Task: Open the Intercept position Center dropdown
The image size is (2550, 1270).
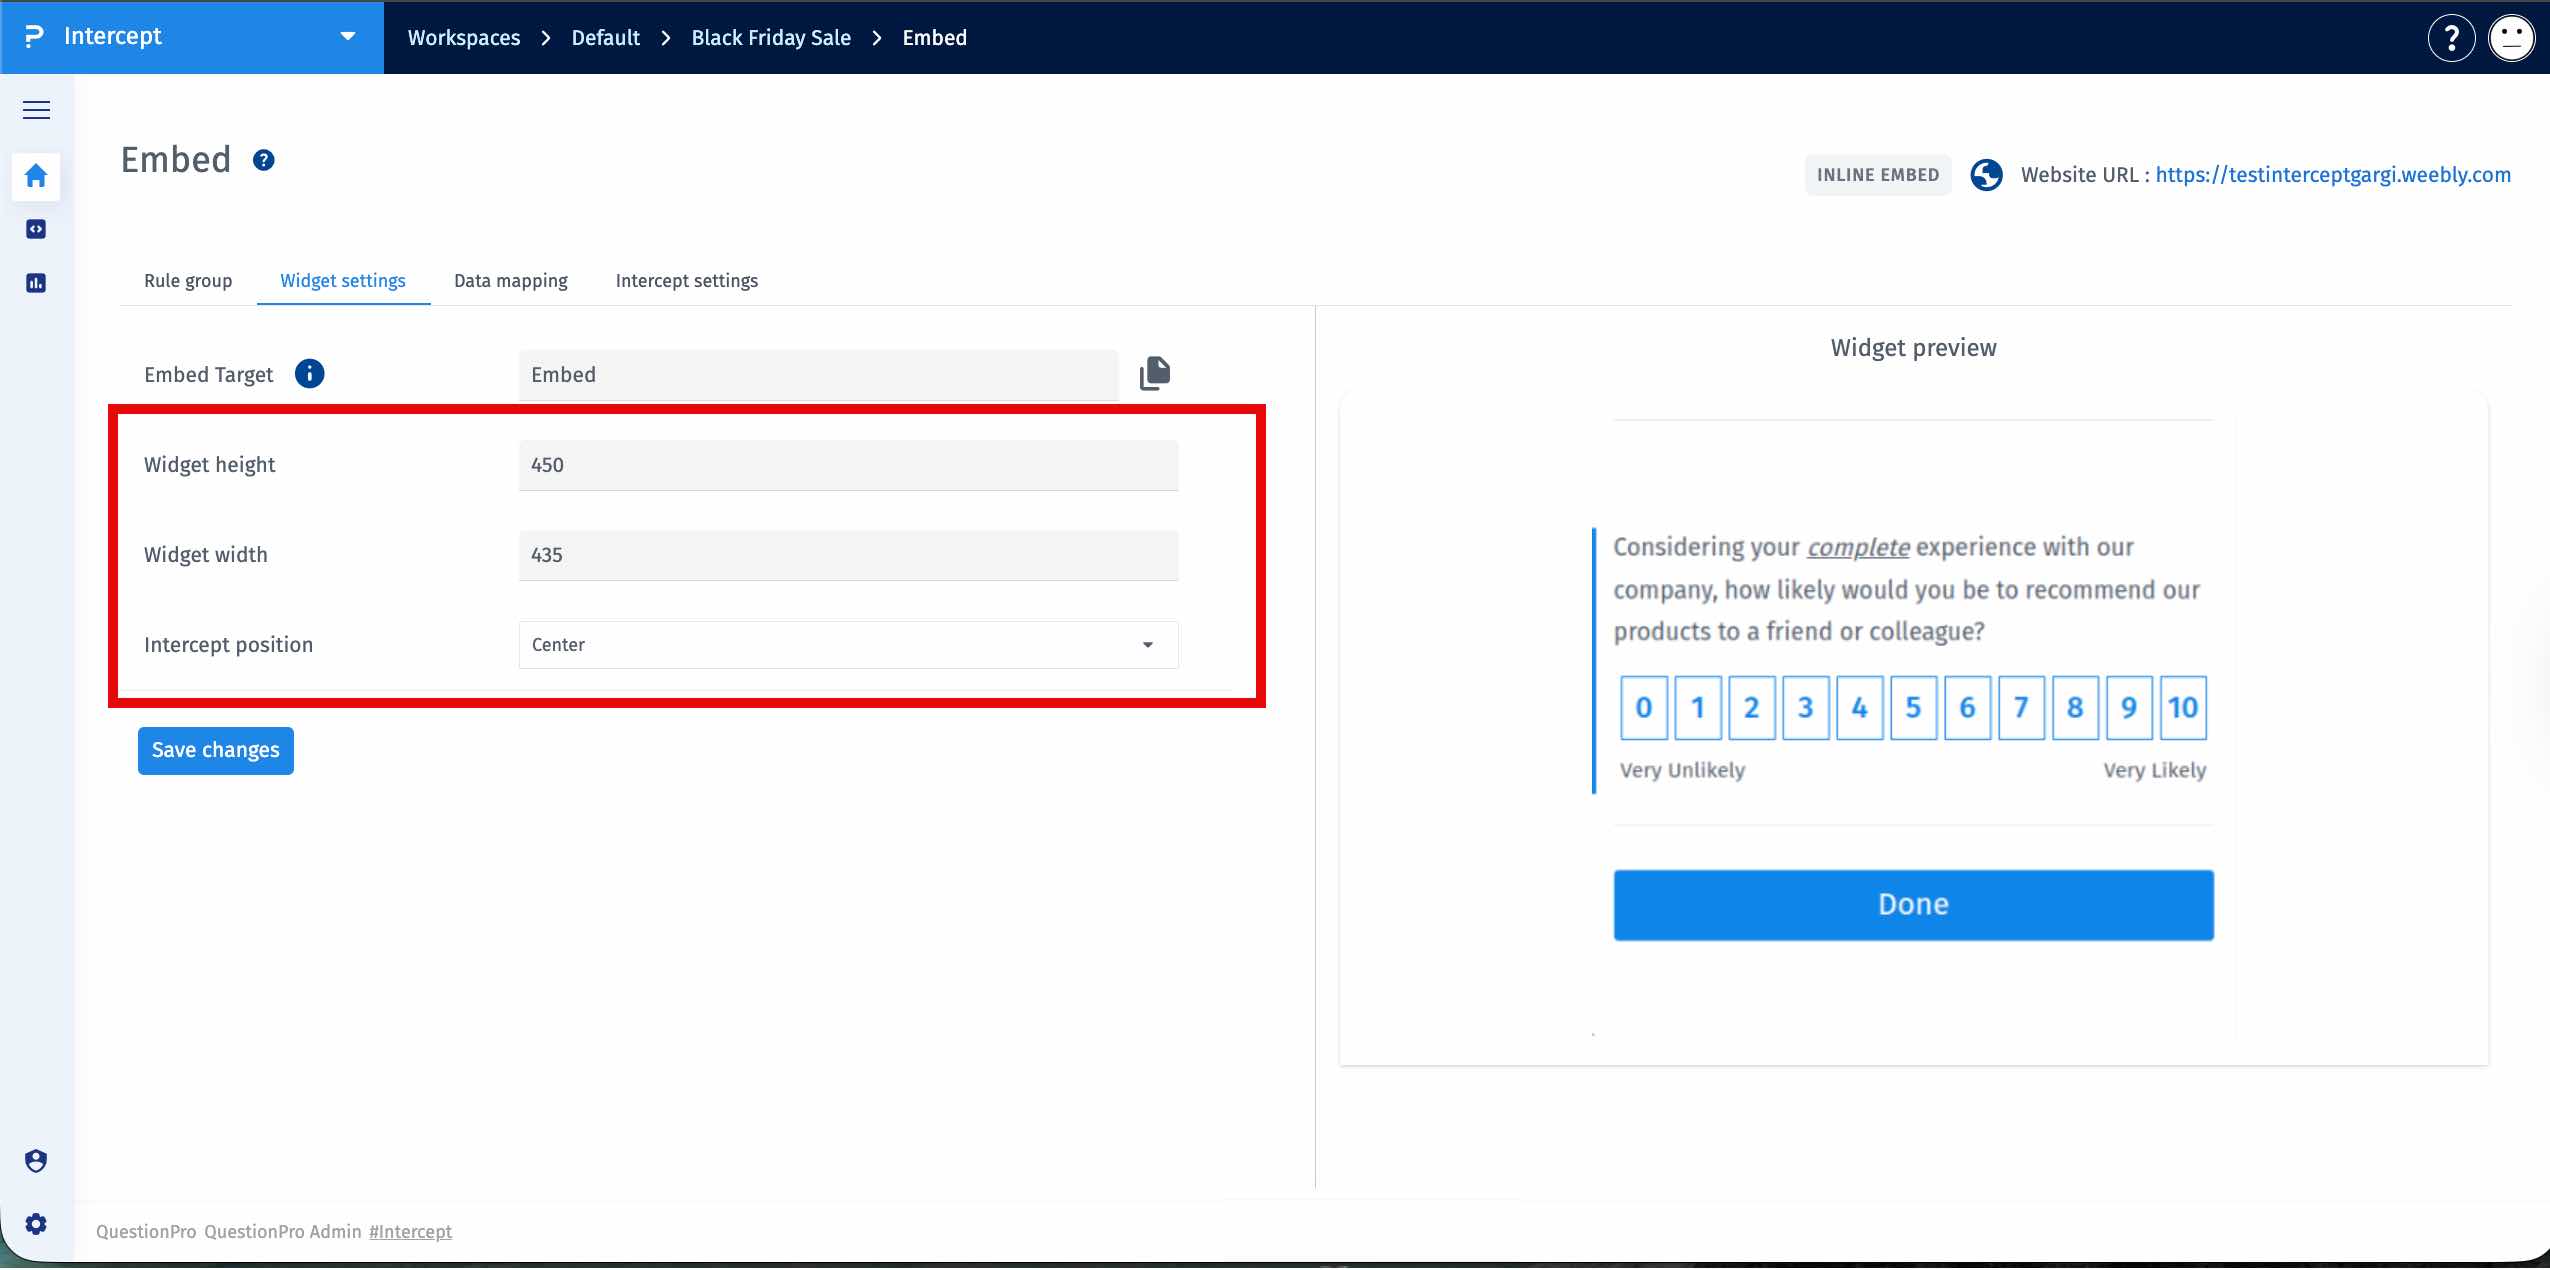Action: point(848,645)
